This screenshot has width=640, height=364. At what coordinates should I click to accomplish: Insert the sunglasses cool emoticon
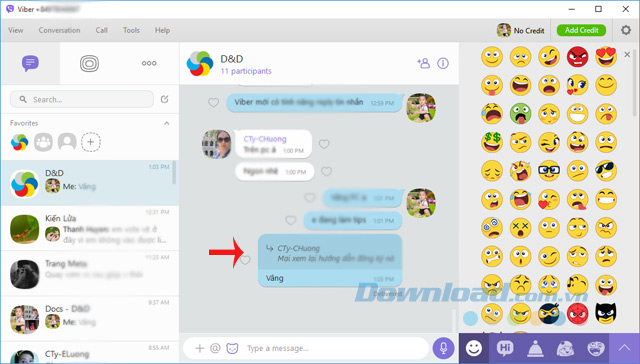(606, 171)
